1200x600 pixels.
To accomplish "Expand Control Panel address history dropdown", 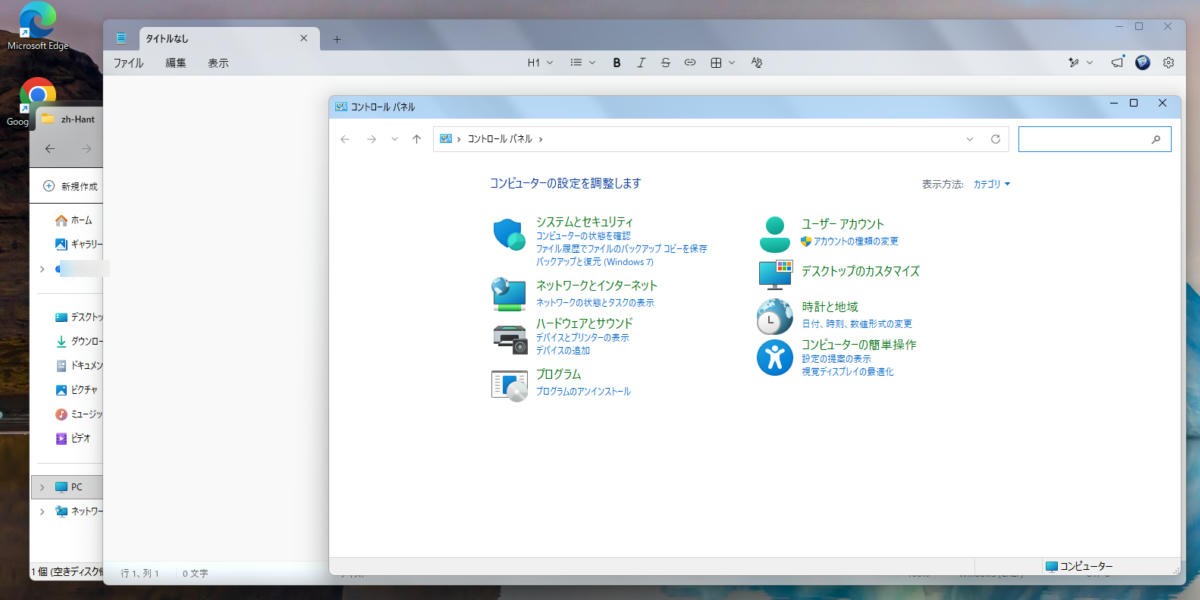I will [x=970, y=139].
